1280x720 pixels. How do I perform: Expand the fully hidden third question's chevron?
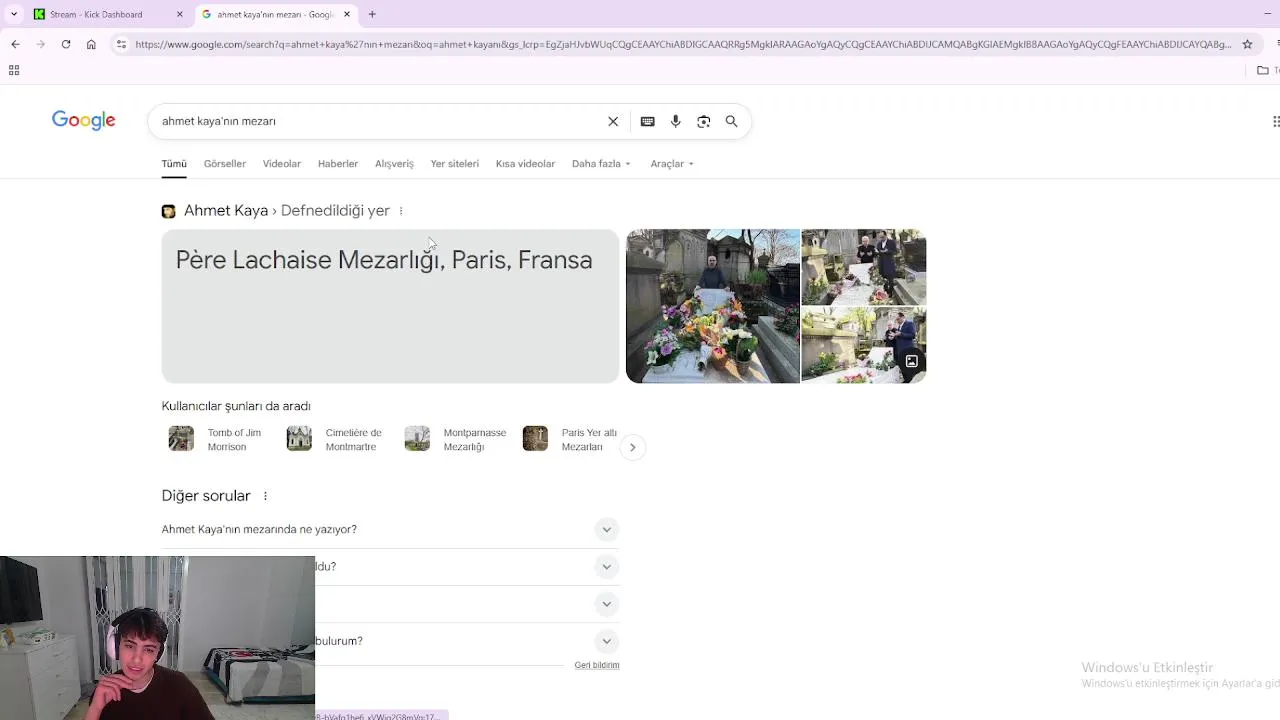(x=606, y=604)
